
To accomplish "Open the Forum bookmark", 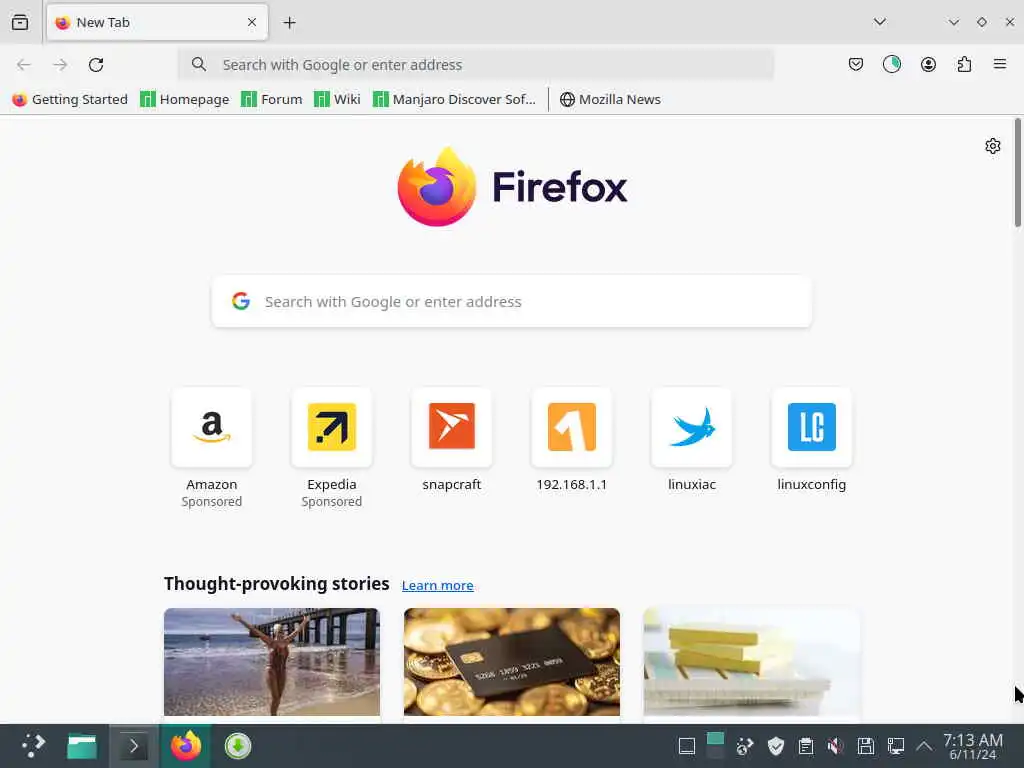I will [x=272, y=99].
